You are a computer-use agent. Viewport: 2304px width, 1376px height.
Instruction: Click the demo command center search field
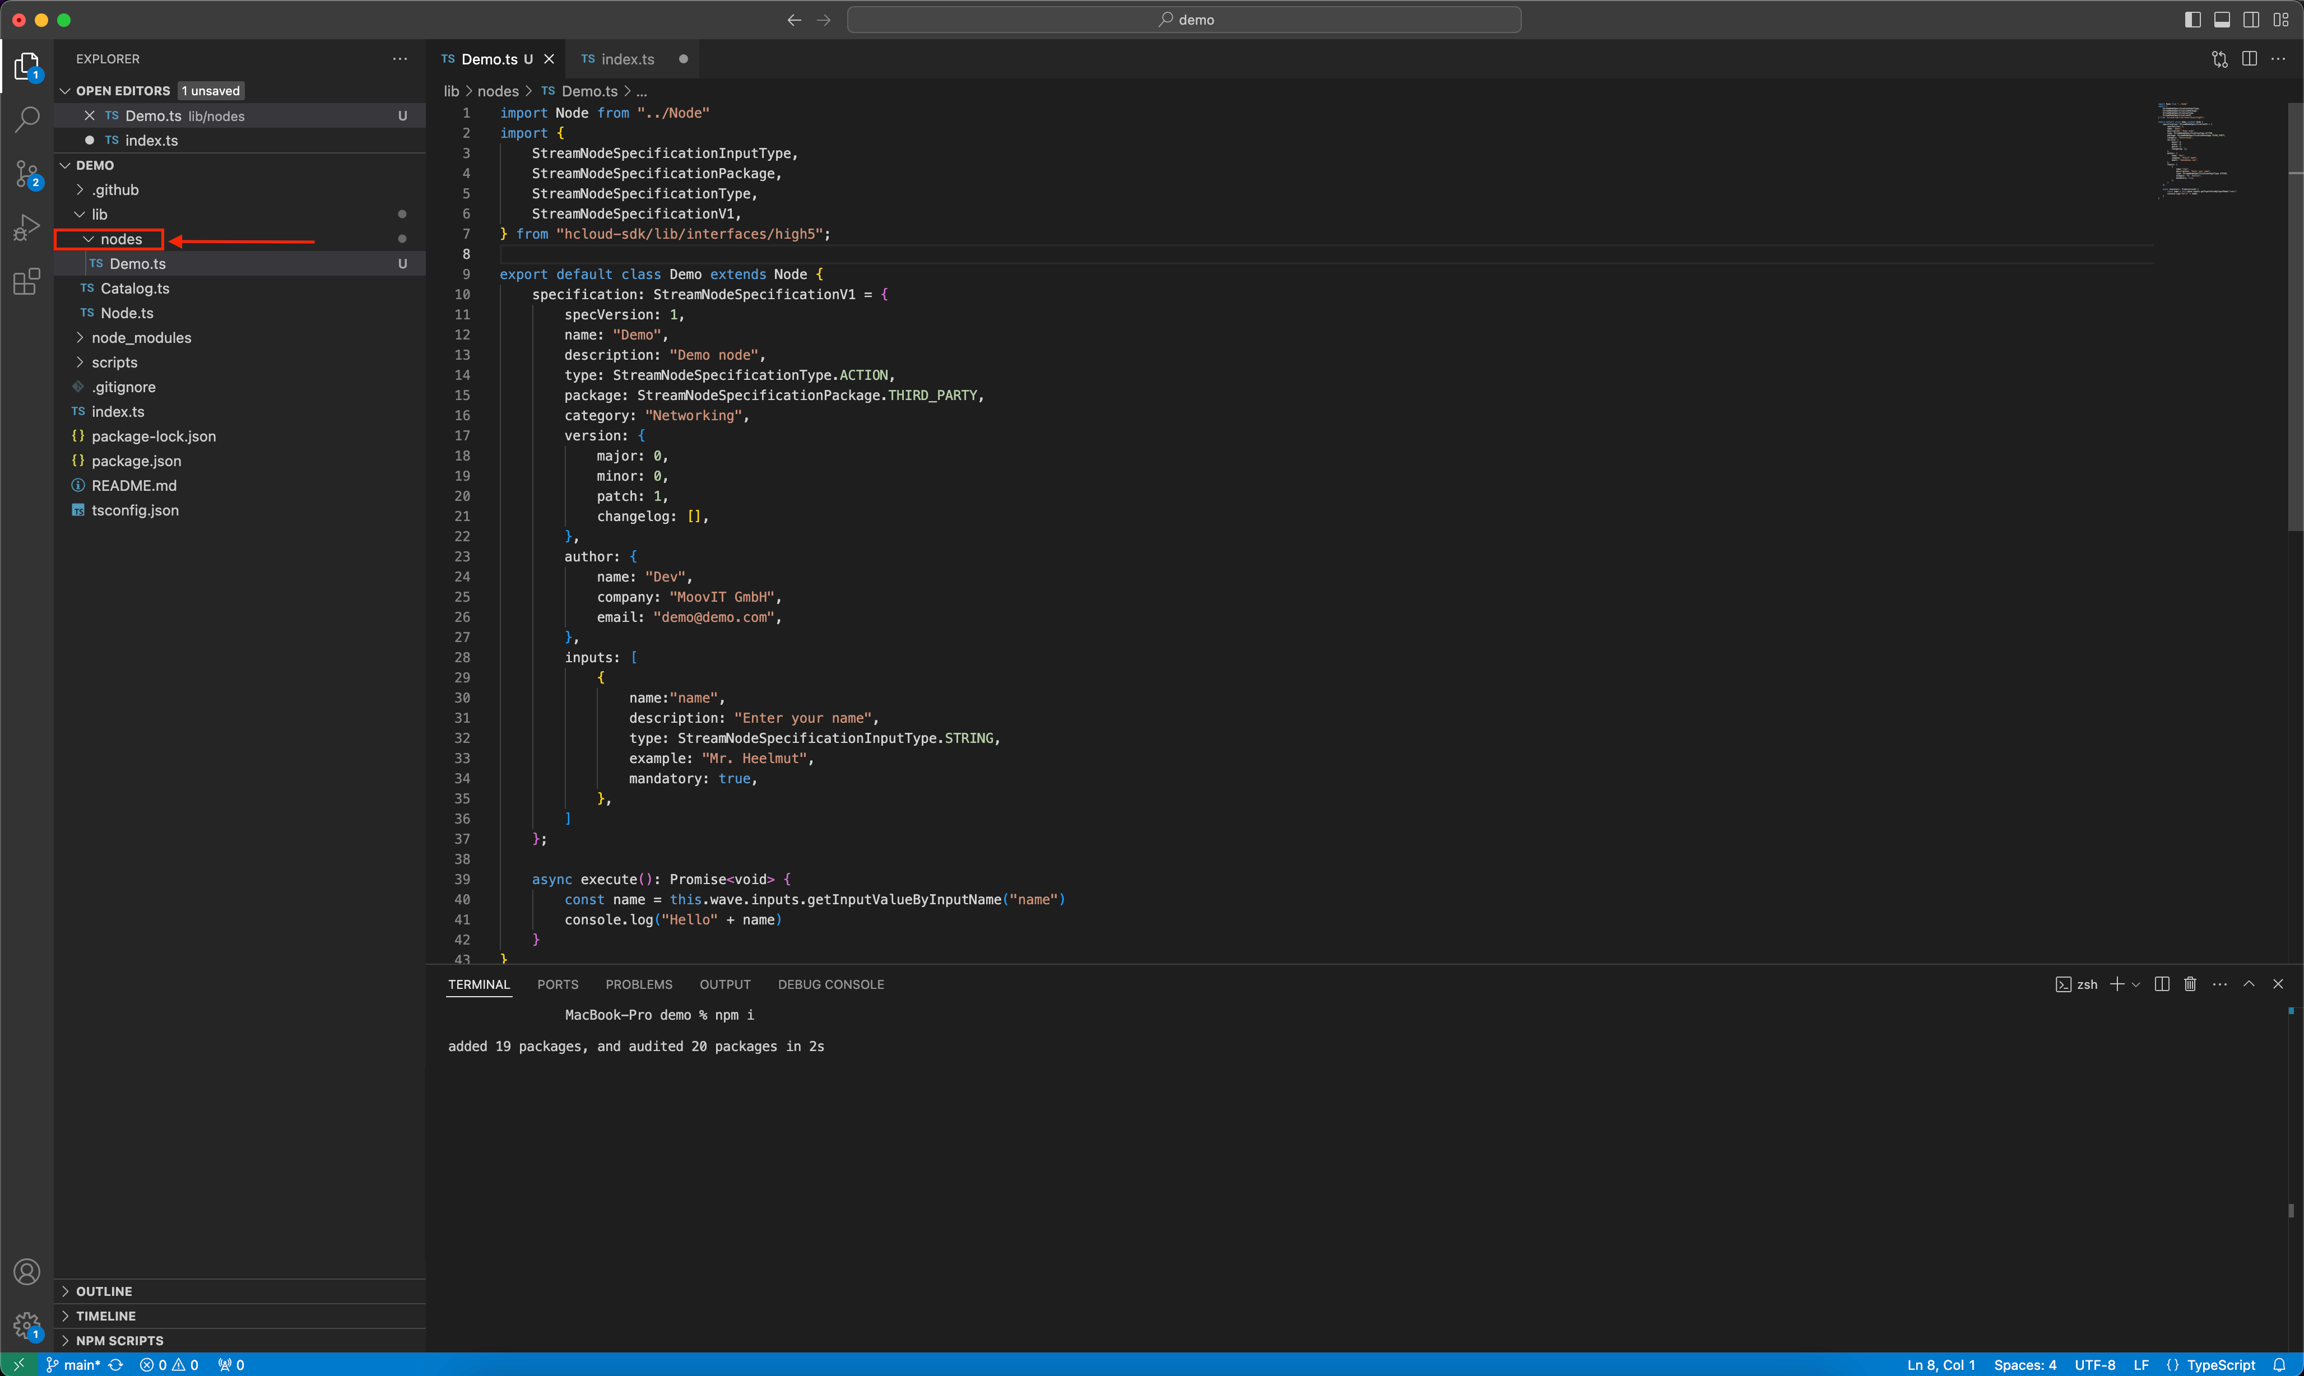tap(1184, 20)
